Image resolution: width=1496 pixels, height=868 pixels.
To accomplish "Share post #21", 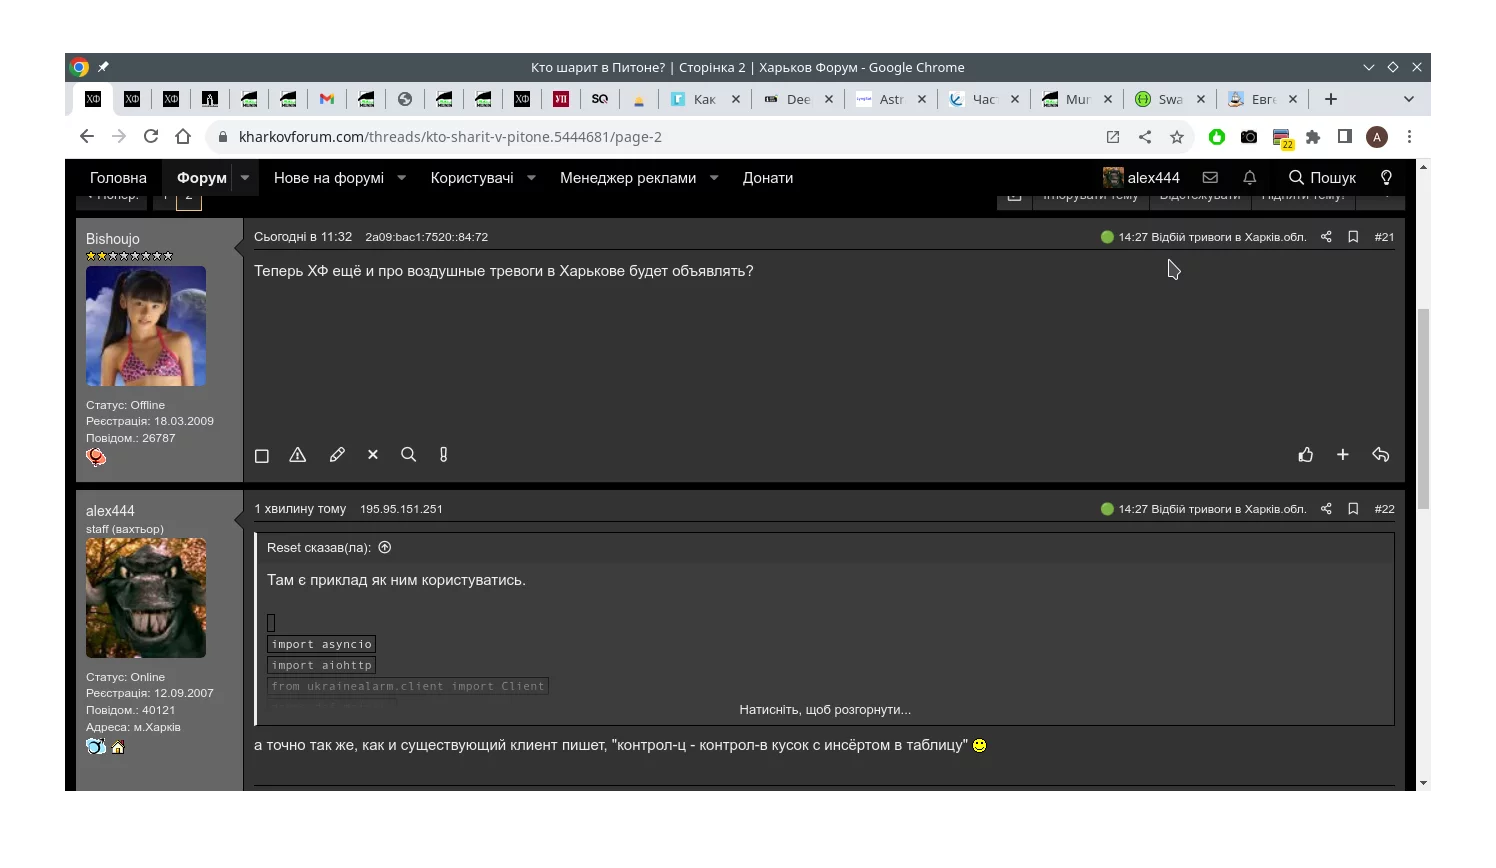I will tap(1326, 237).
